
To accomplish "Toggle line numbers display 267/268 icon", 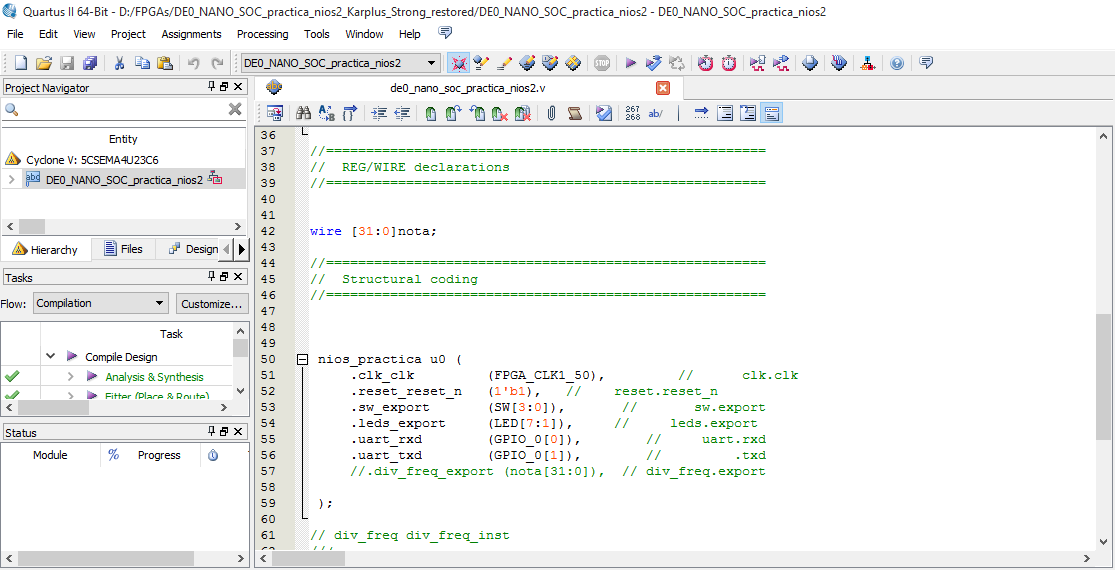I will [x=632, y=113].
